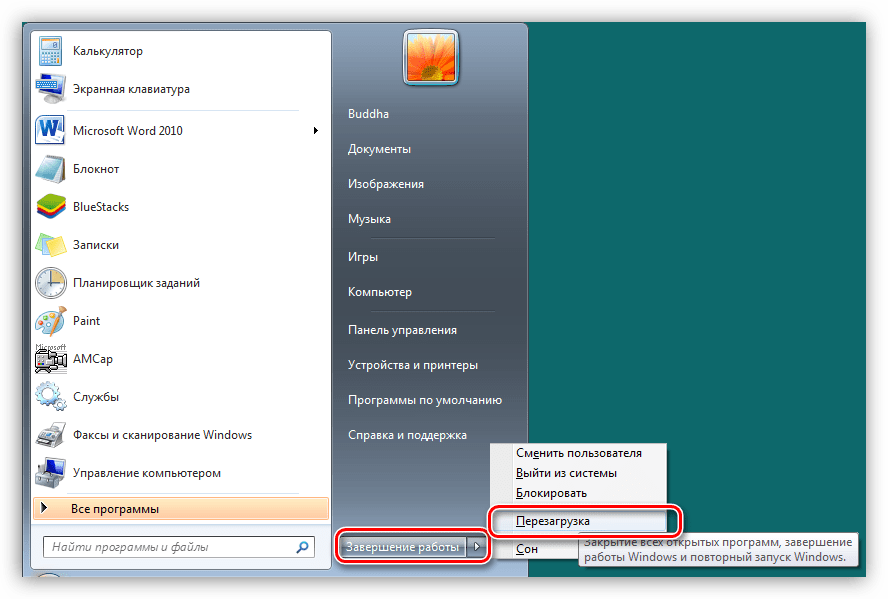This screenshot has width=888, height=599.
Task: Click the AMCap webcam icon
Action: click(x=50, y=359)
